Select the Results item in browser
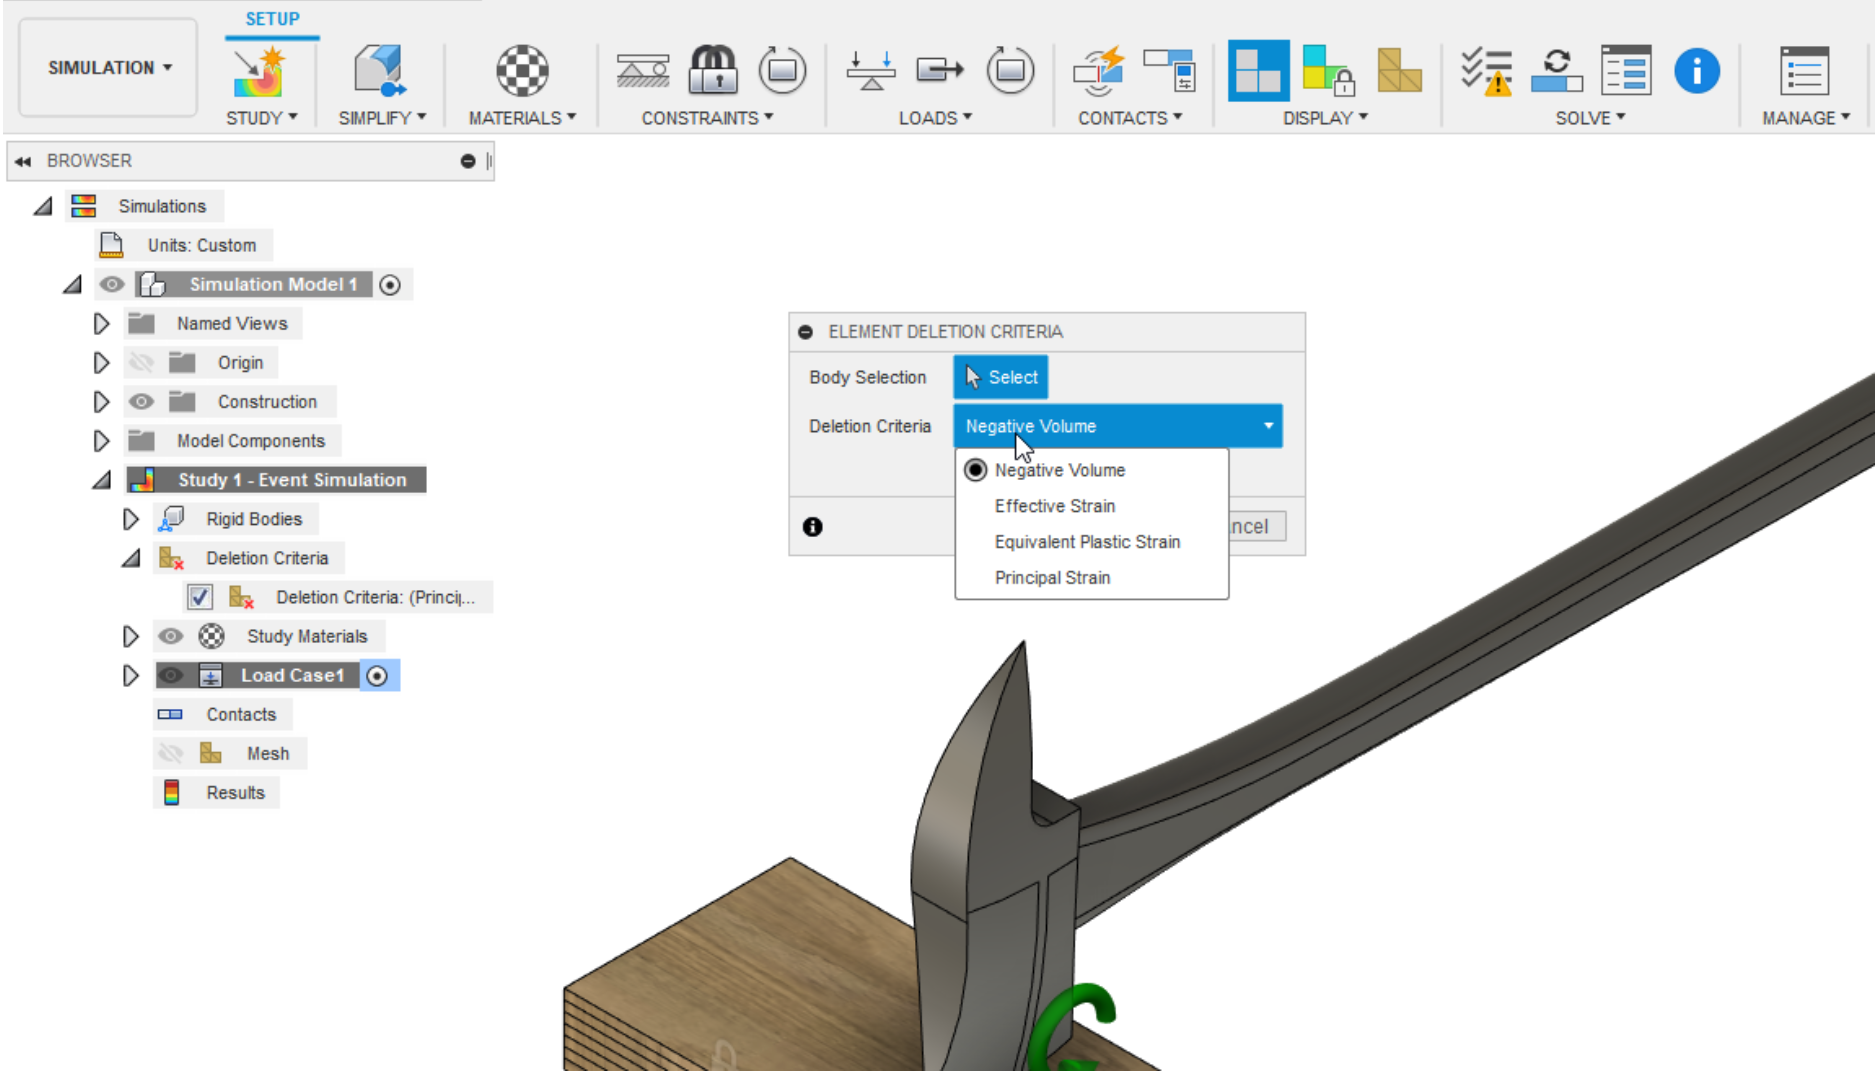Screen dimensions: 1876x1072 pyautogui.click(x=235, y=793)
